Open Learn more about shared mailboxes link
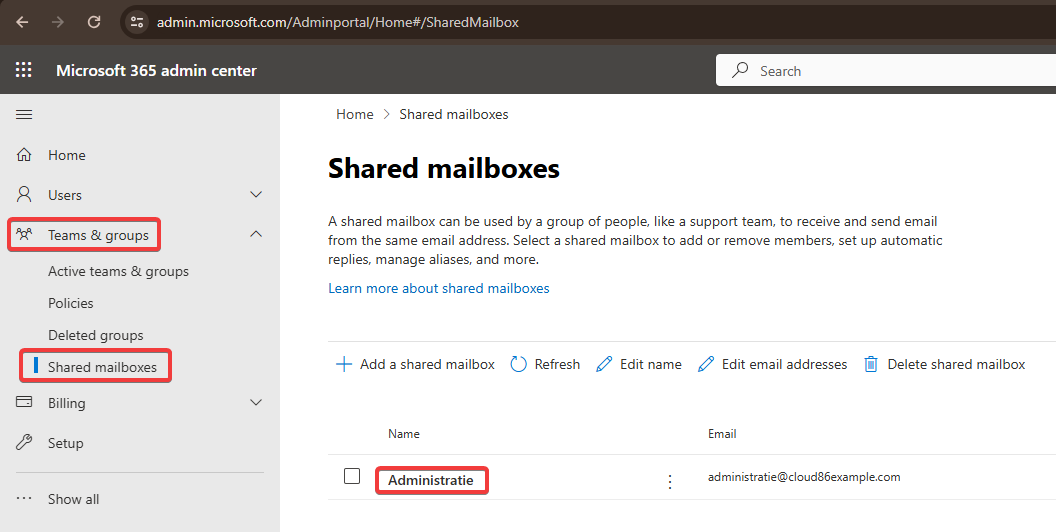 (x=438, y=288)
